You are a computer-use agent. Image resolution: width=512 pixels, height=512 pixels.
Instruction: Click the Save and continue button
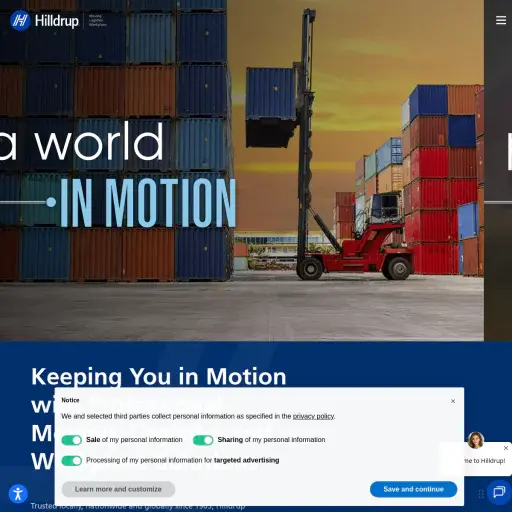413,489
